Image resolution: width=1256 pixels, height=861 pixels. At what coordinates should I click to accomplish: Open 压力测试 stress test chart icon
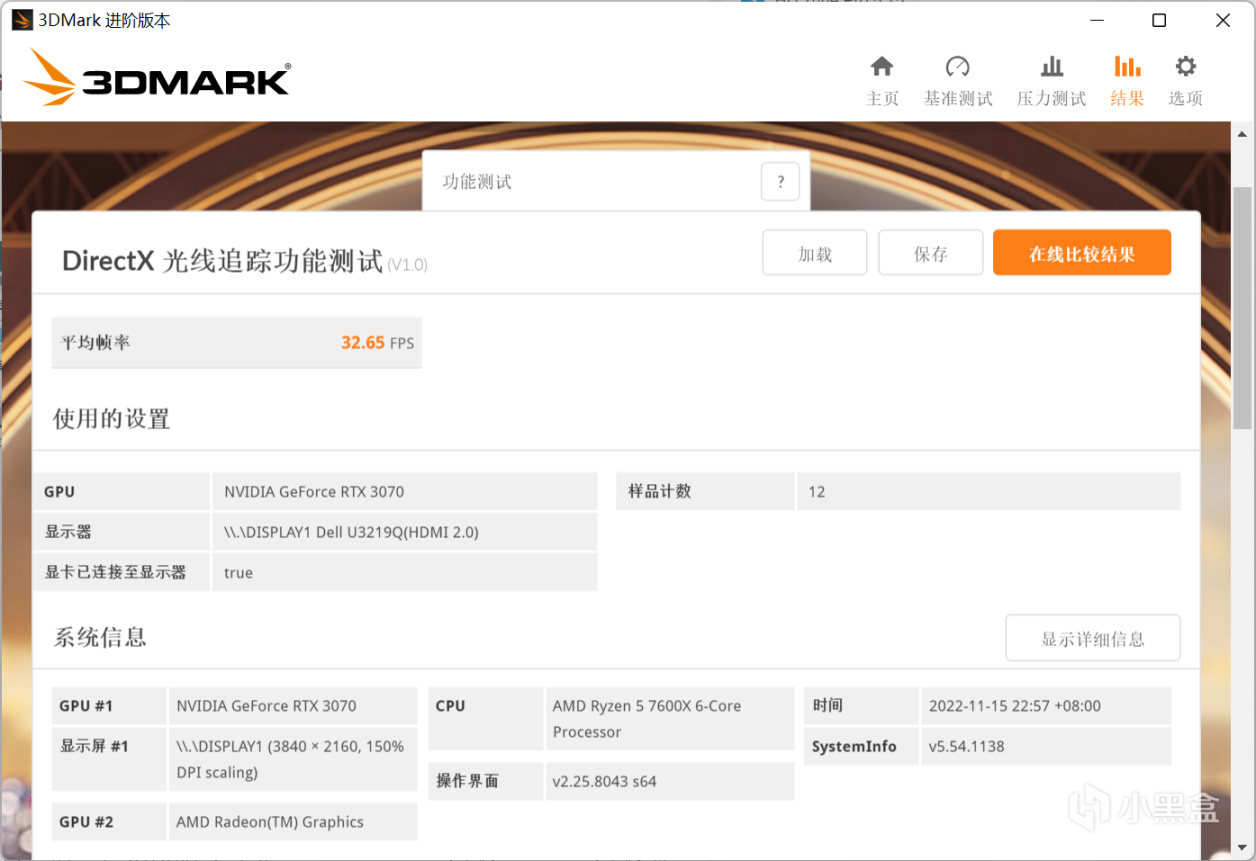pyautogui.click(x=1052, y=67)
